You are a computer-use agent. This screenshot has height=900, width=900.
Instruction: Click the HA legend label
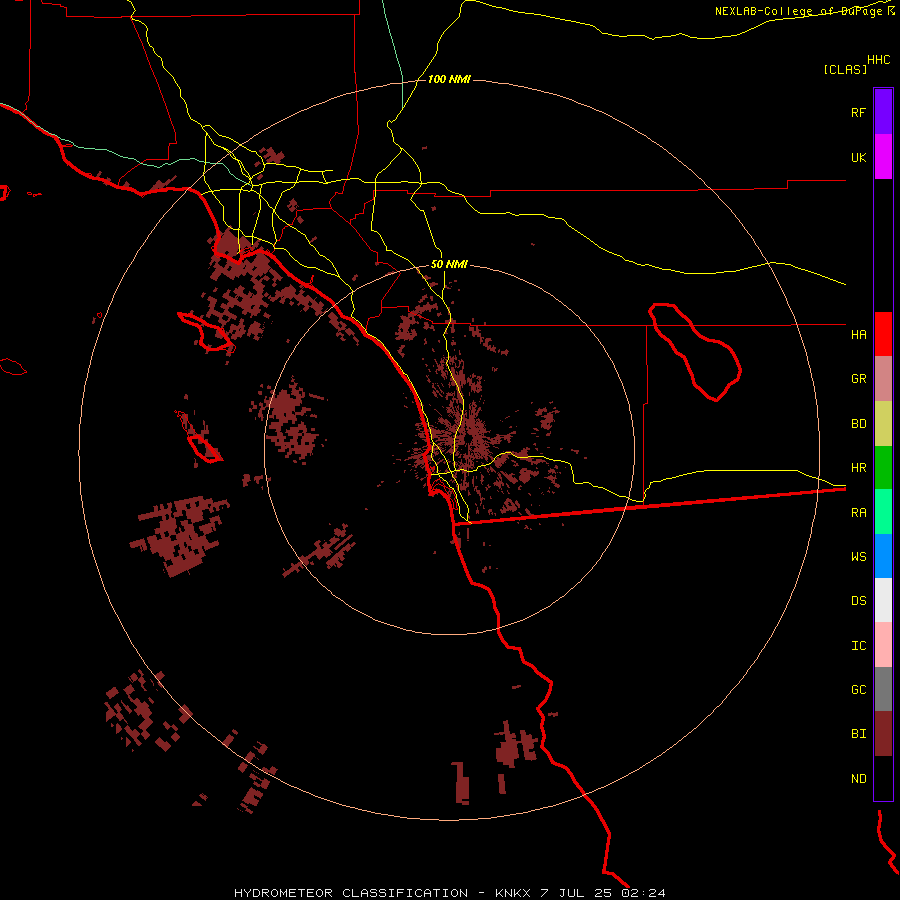click(x=858, y=334)
